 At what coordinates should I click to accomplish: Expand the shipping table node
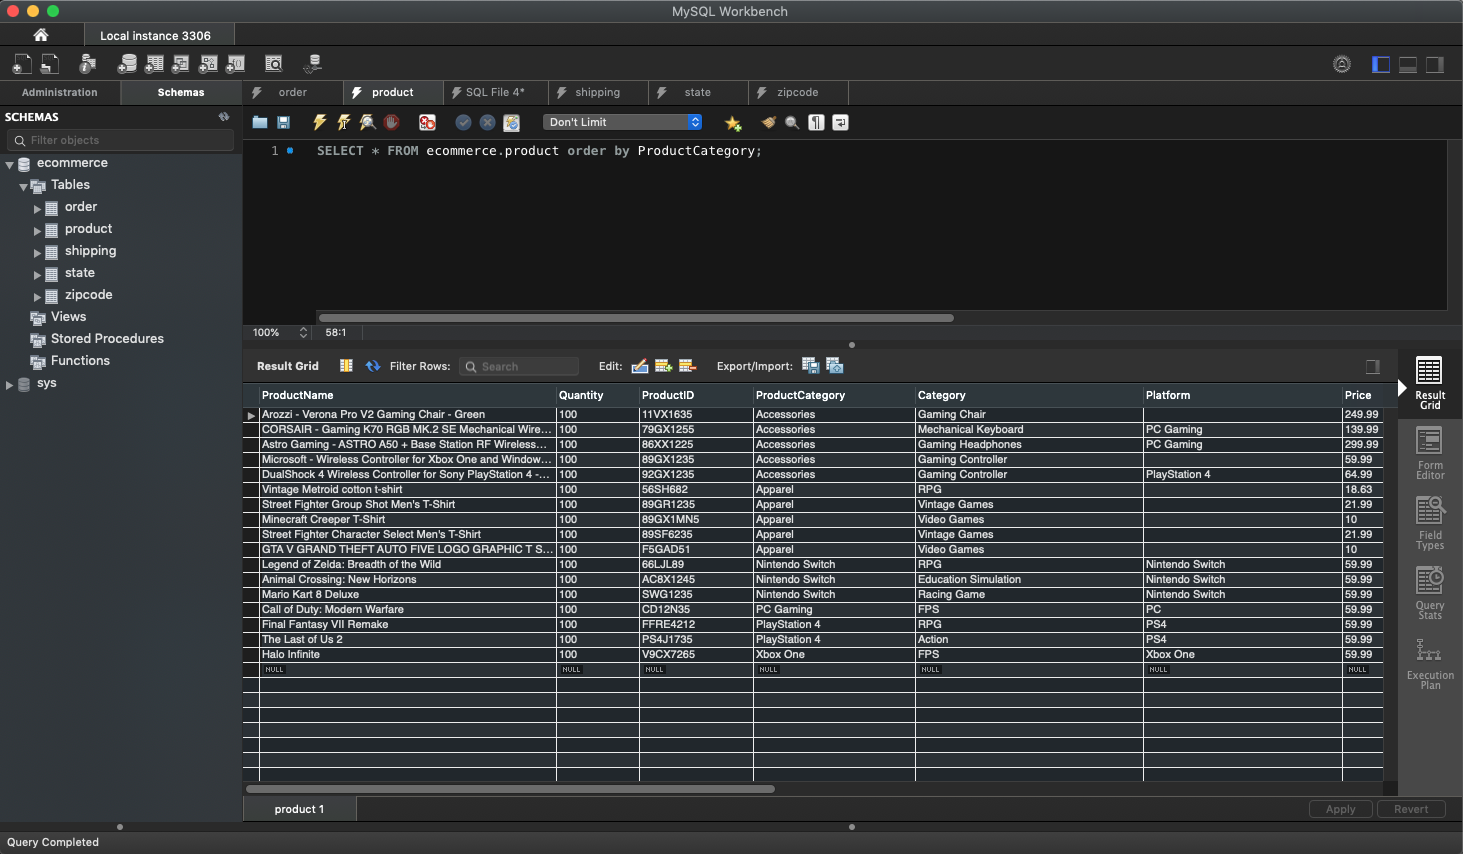coord(37,252)
